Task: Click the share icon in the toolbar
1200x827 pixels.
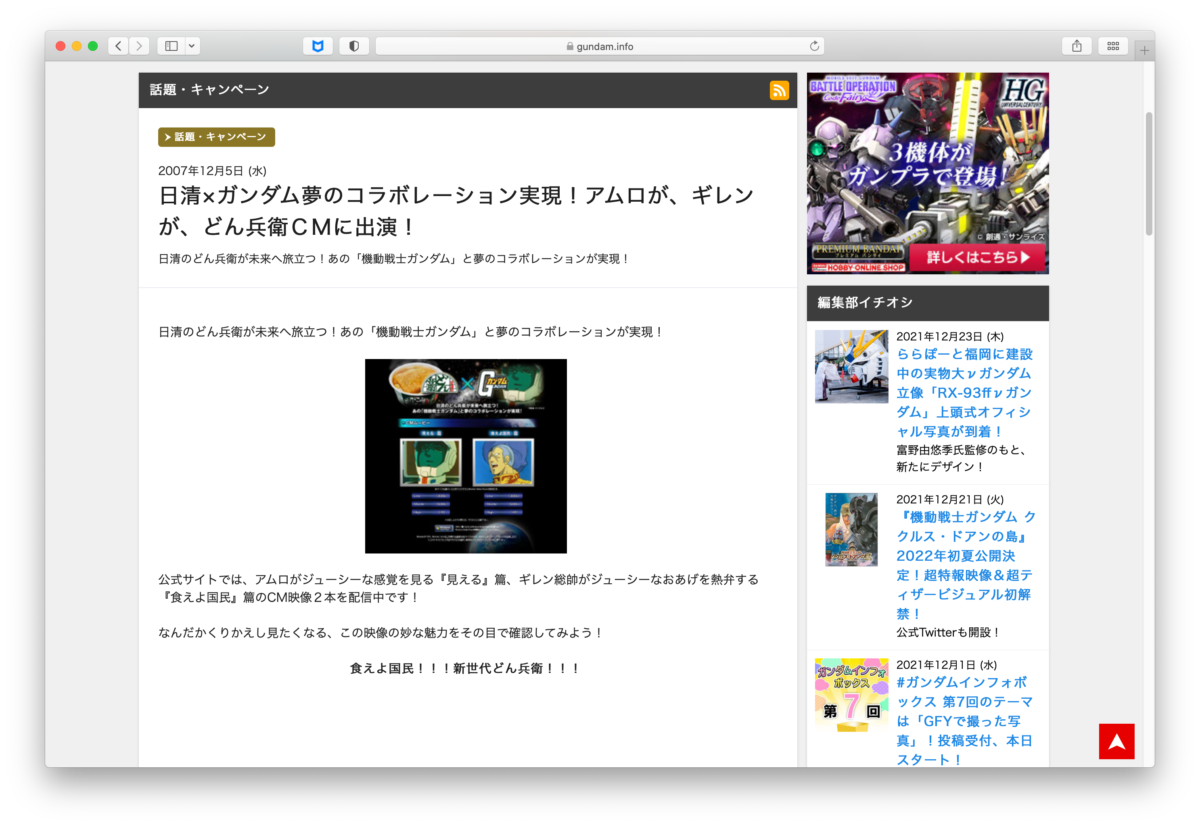Action: 1078,45
